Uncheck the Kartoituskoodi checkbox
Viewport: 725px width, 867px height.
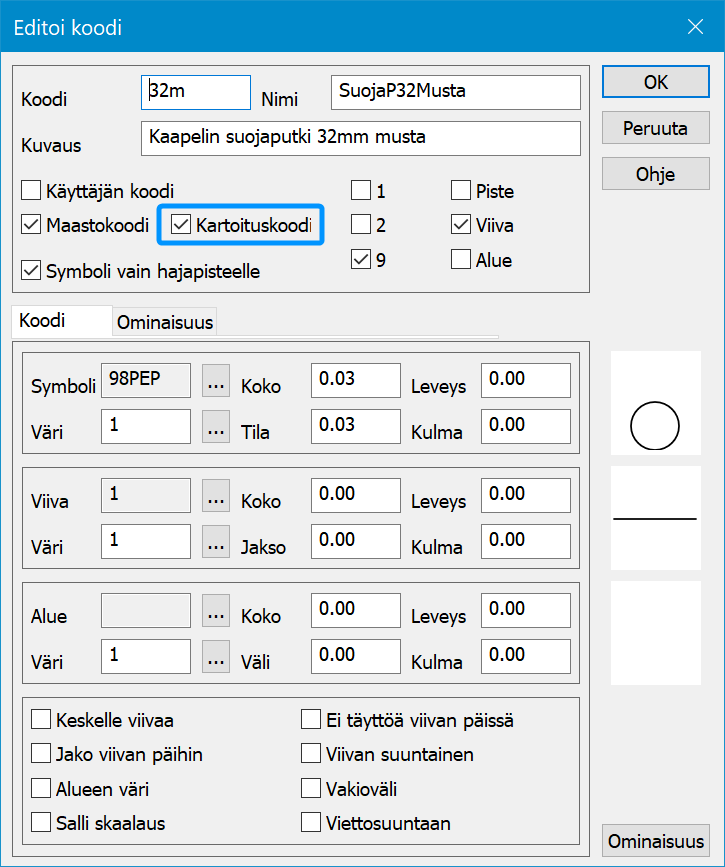182,225
